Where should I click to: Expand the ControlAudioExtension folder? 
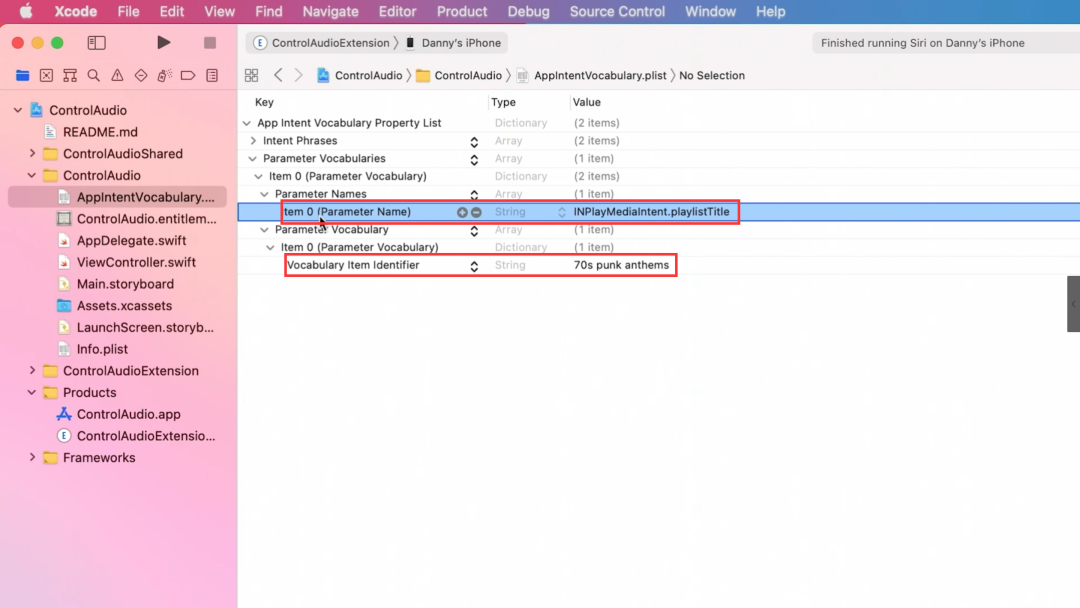32,370
